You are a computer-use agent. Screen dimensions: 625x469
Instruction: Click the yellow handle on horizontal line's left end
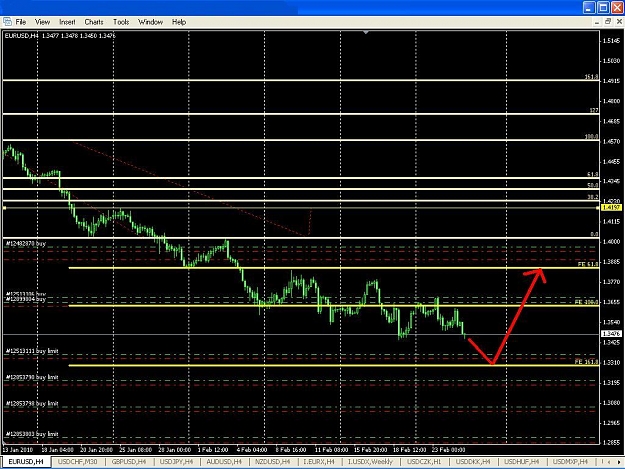pos(4,208)
